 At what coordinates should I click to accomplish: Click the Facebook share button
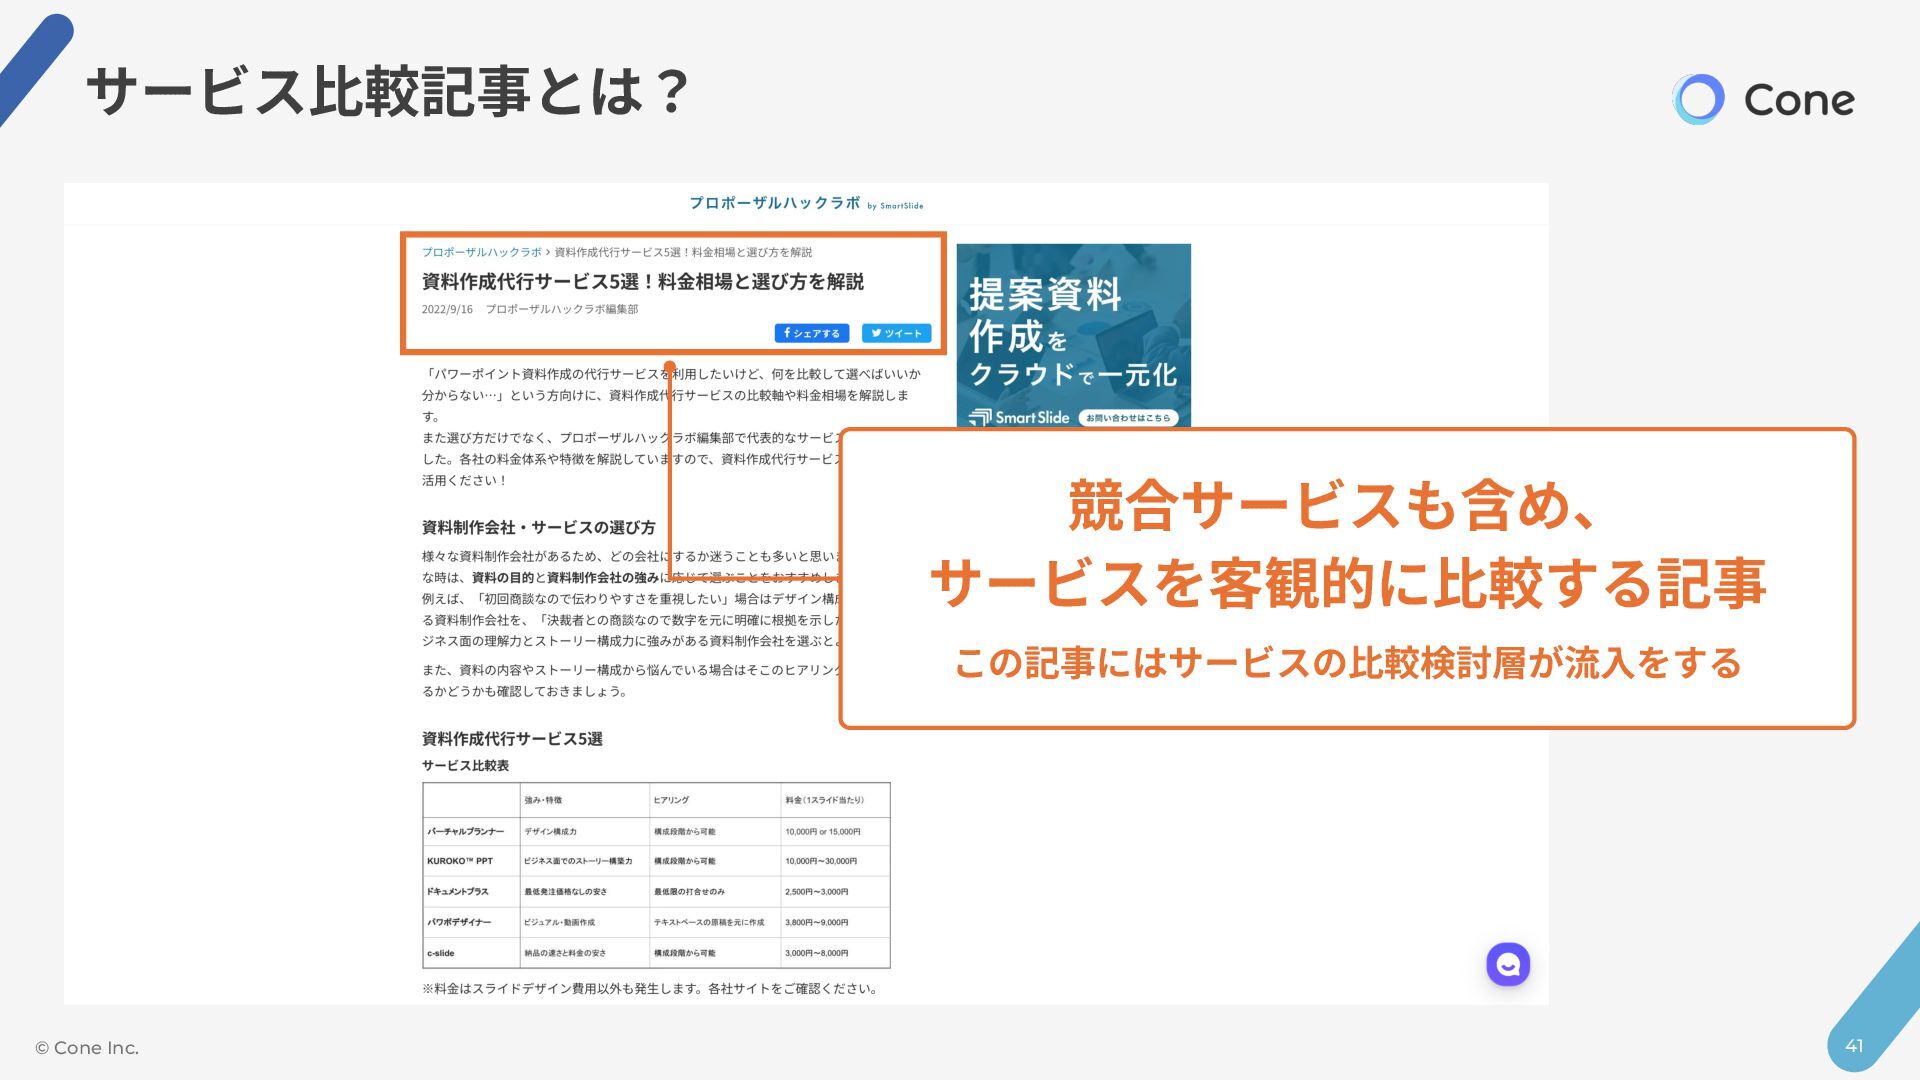coord(811,333)
